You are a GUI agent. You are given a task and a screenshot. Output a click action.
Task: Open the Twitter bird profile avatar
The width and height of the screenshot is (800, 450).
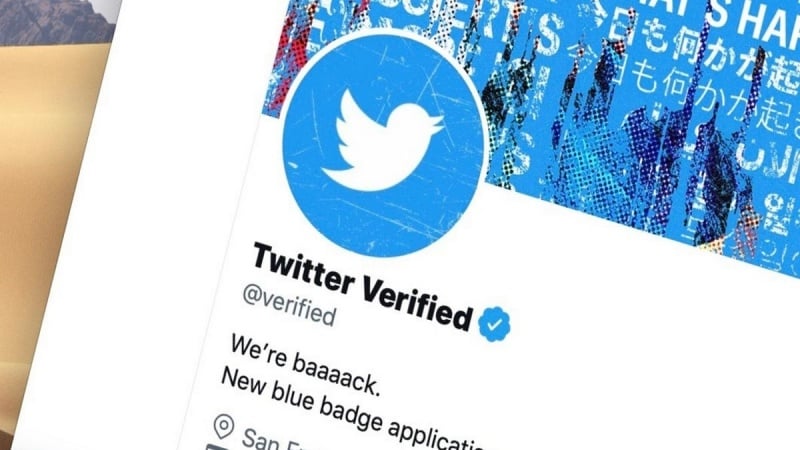[383, 144]
